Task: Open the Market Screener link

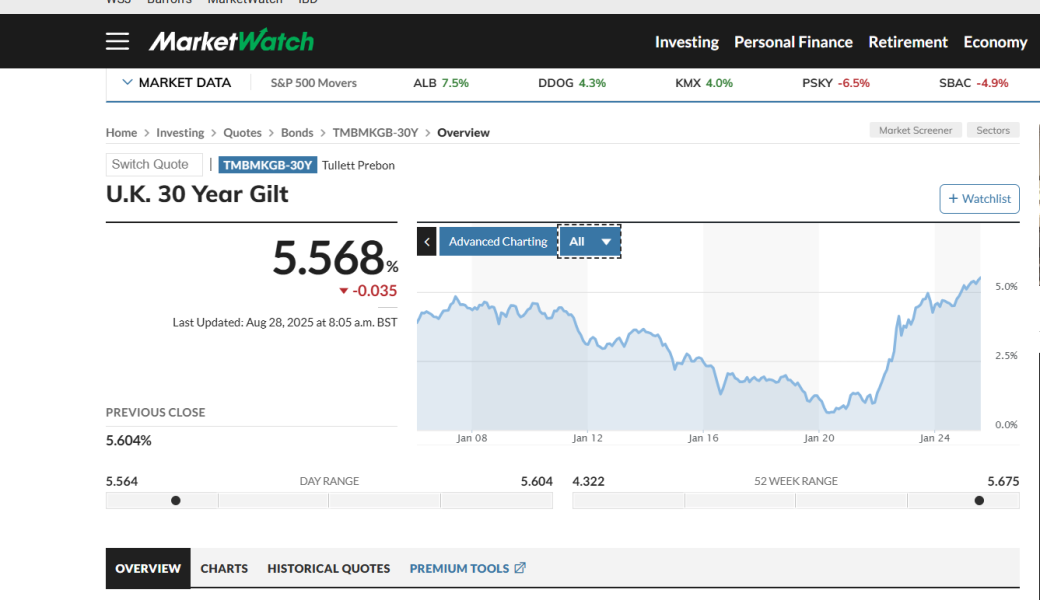Action: (915, 130)
